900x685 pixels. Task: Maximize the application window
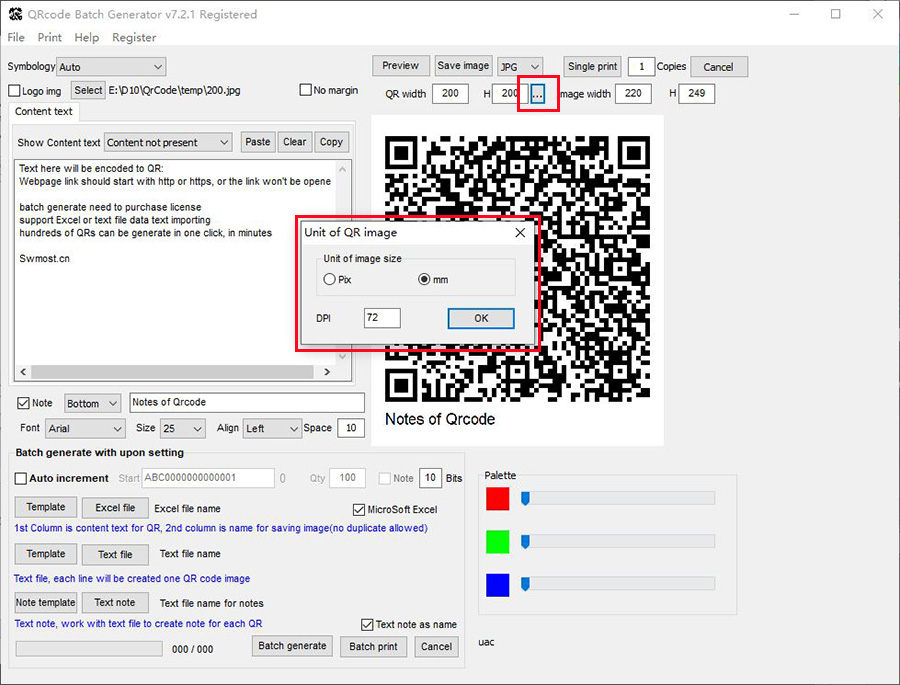tap(836, 14)
